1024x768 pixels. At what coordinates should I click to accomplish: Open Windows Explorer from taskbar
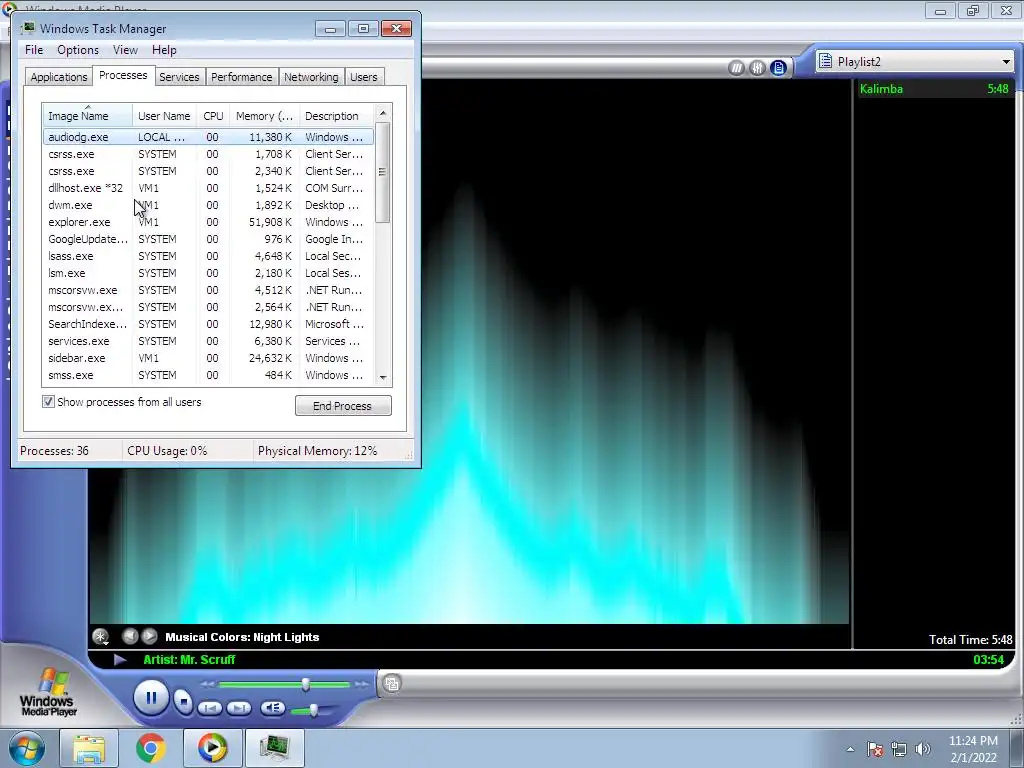(89, 748)
